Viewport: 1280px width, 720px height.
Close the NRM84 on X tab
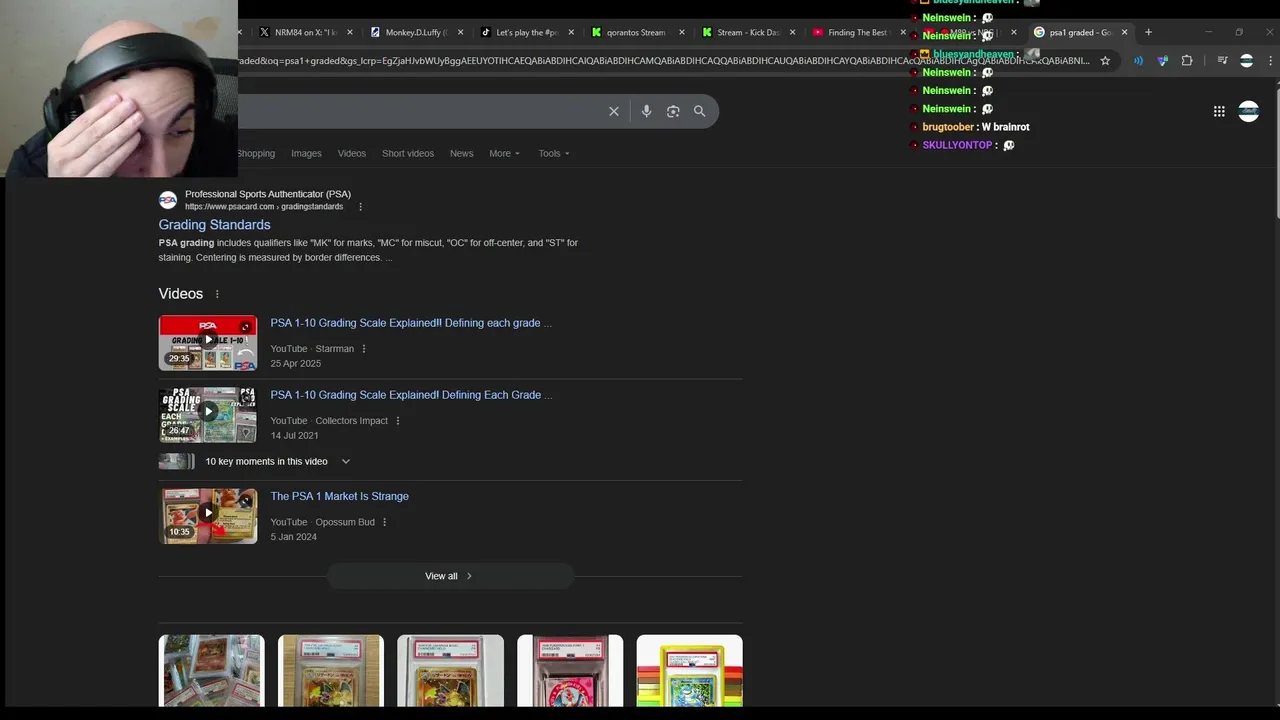tap(350, 32)
